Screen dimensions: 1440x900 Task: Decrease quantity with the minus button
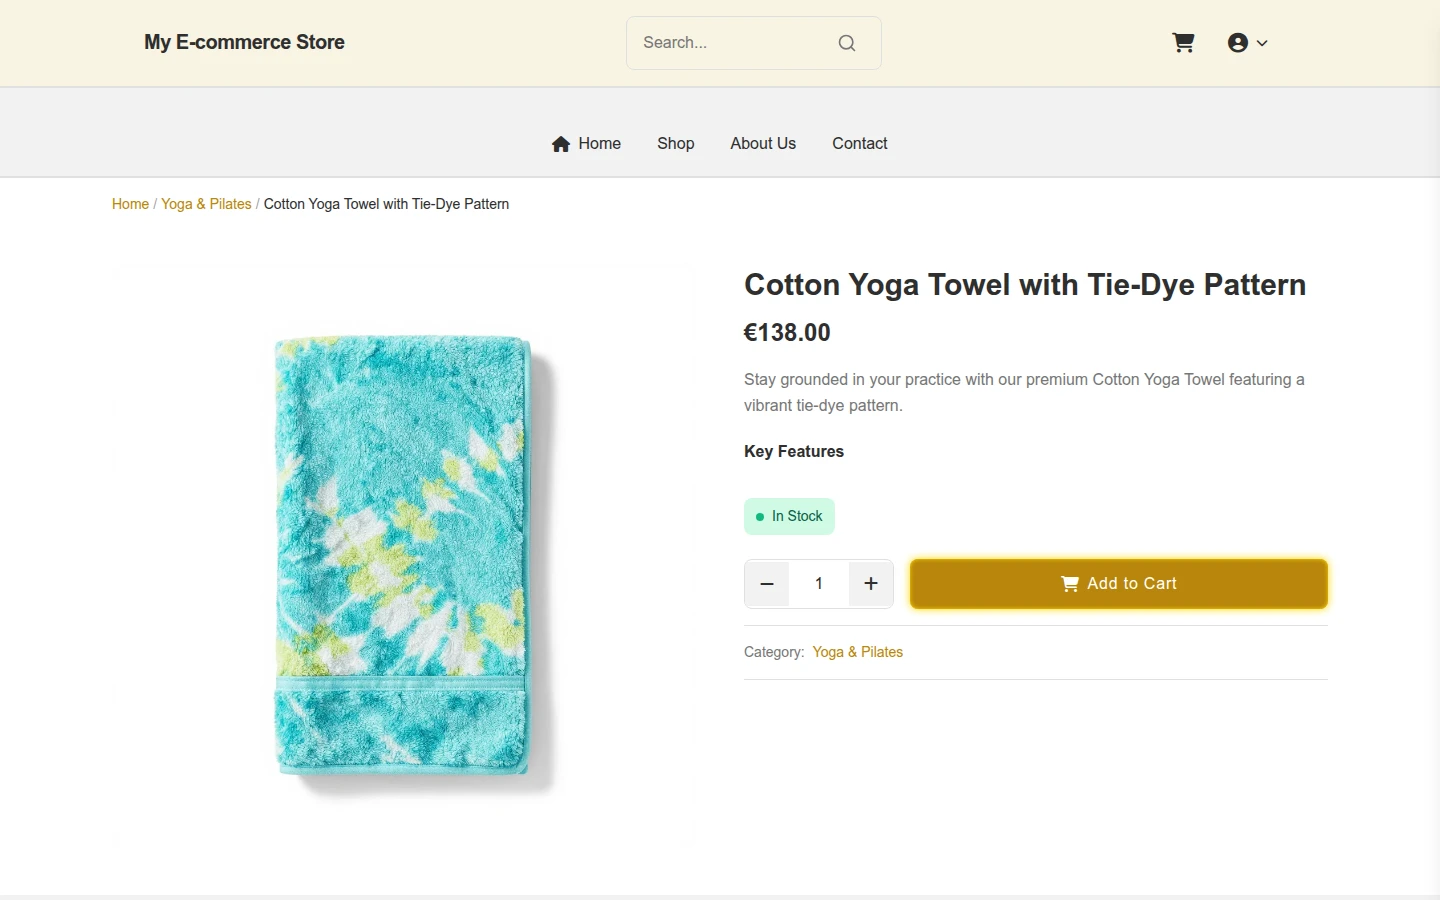click(x=767, y=584)
